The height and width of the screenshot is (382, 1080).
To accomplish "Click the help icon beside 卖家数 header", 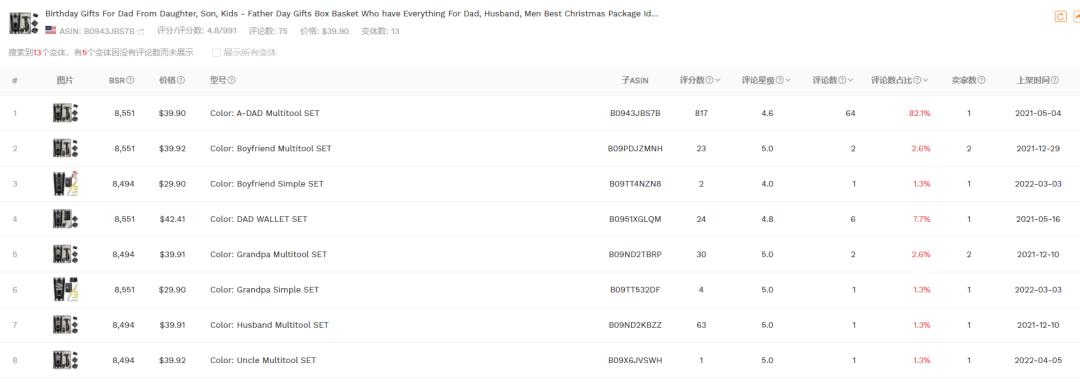I will click(x=981, y=81).
